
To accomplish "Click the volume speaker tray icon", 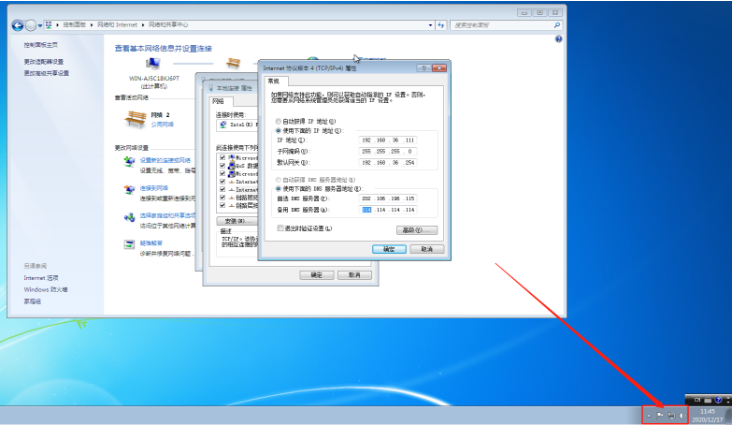I will tap(682, 415).
